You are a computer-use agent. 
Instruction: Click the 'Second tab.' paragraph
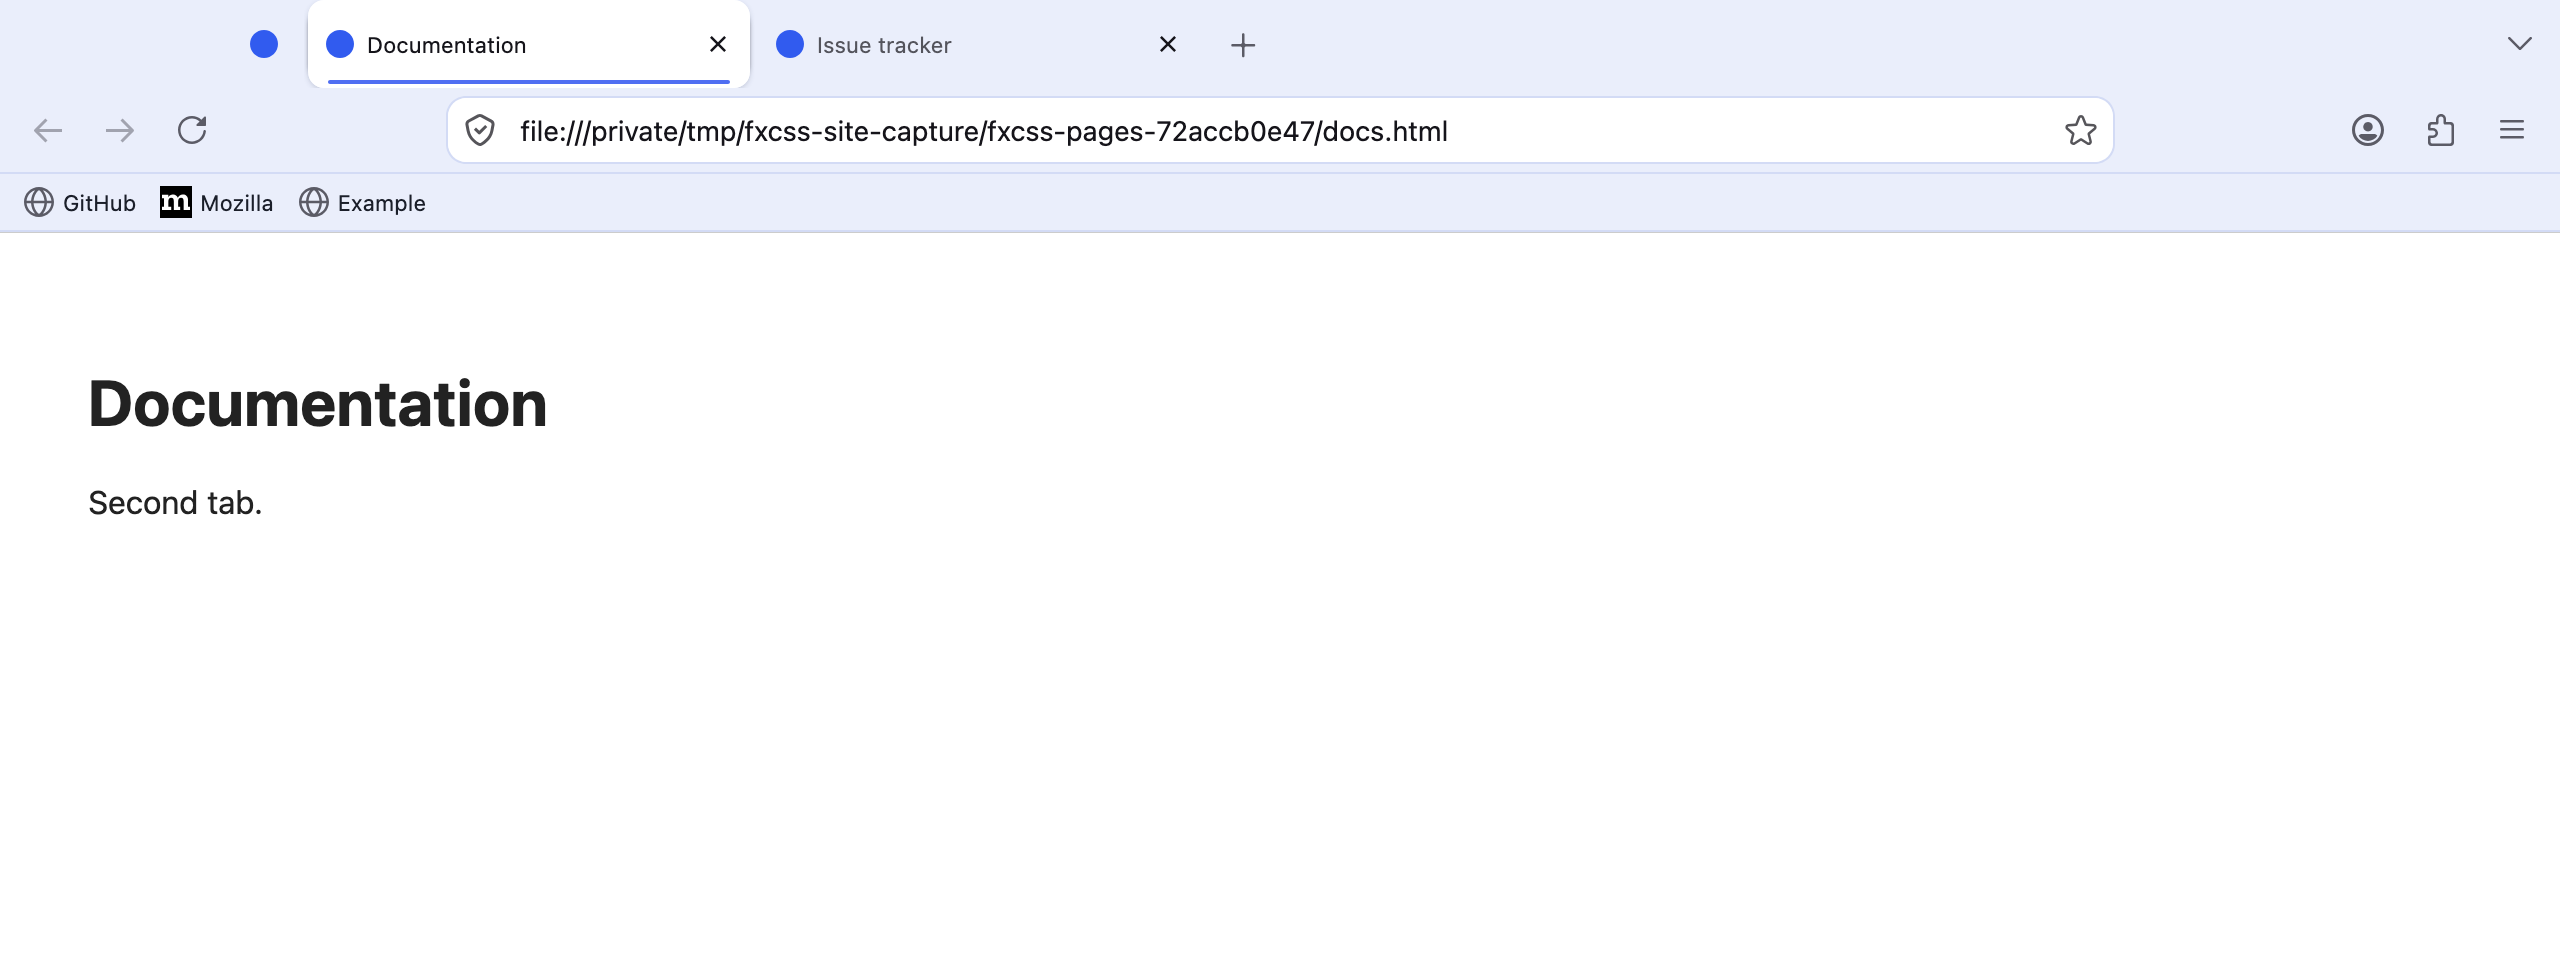pos(175,503)
